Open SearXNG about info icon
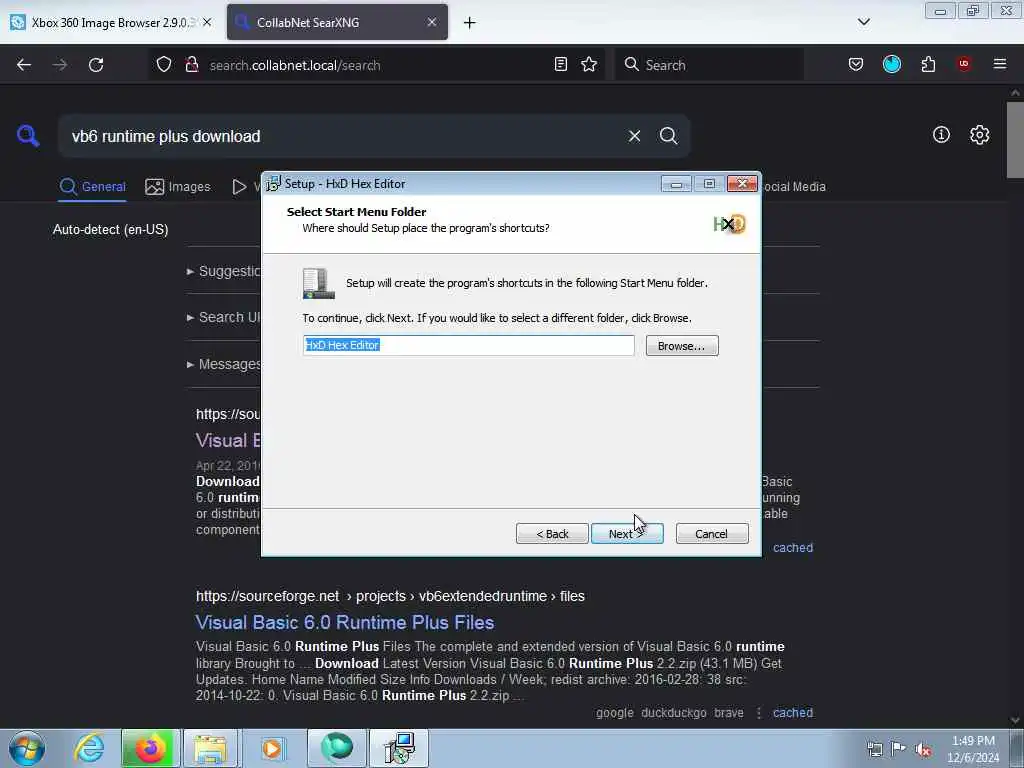The image size is (1024, 768). (941, 135)
